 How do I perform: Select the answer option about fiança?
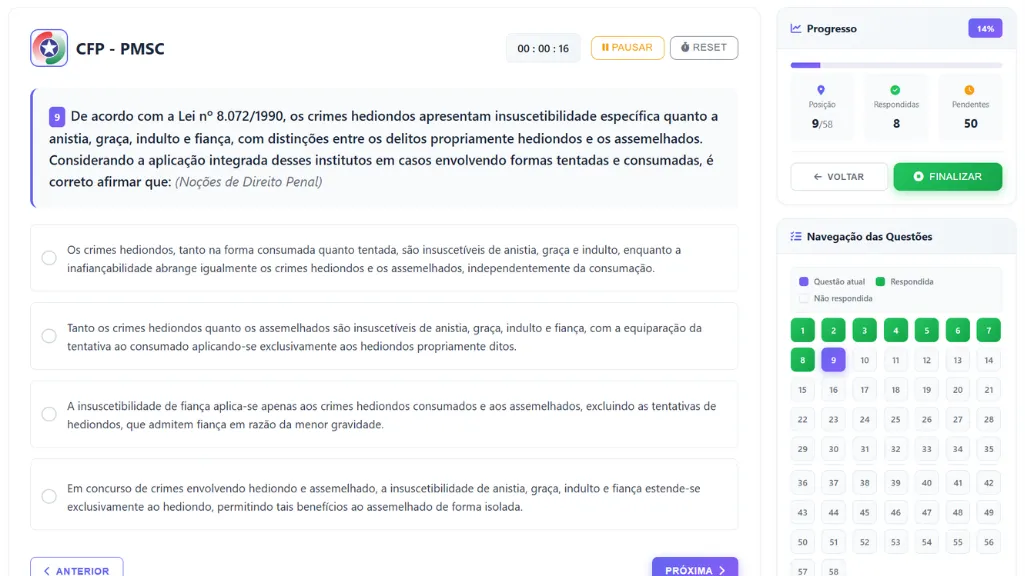[x=48, y=413]
